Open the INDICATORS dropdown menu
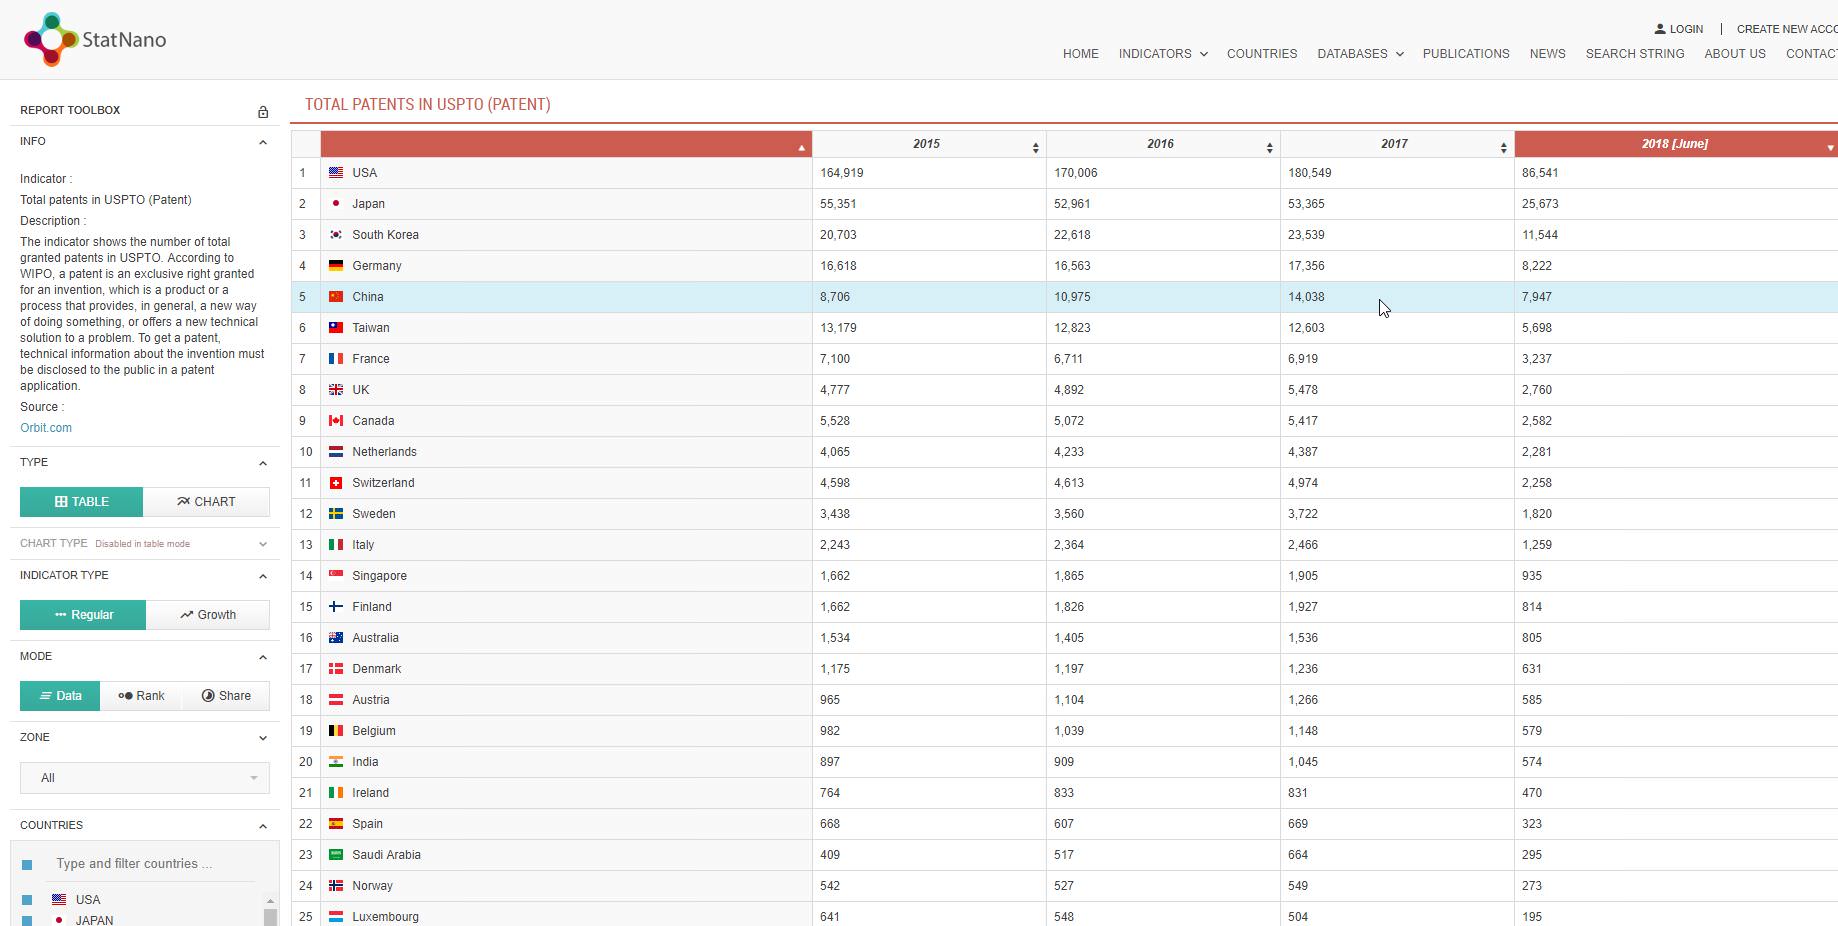 [x=1163, y=54]
